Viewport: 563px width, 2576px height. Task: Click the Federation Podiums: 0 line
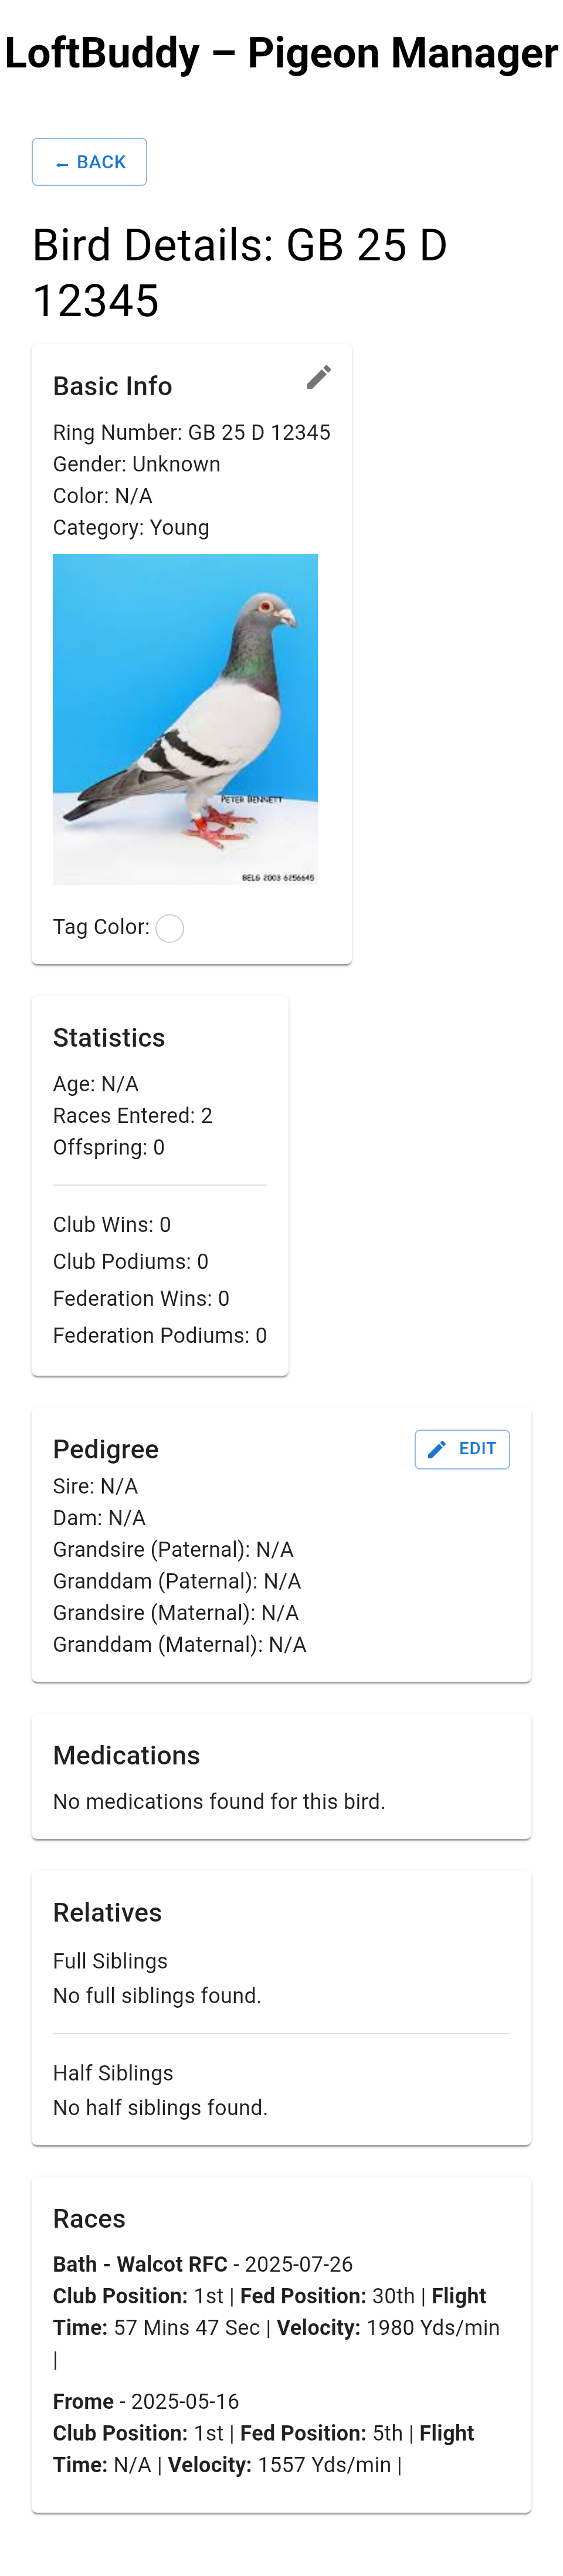point(160,1335)
